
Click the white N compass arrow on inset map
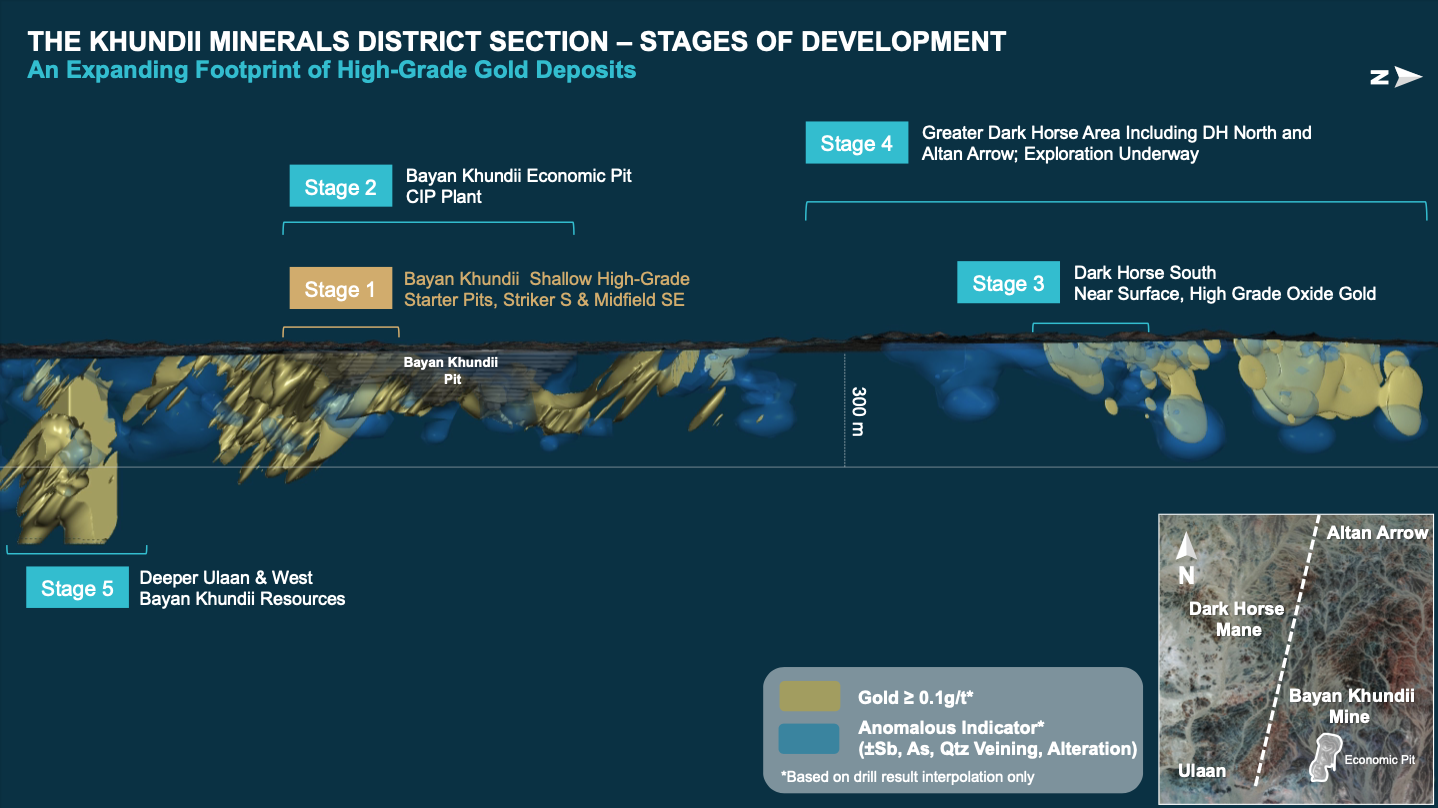1186,548
